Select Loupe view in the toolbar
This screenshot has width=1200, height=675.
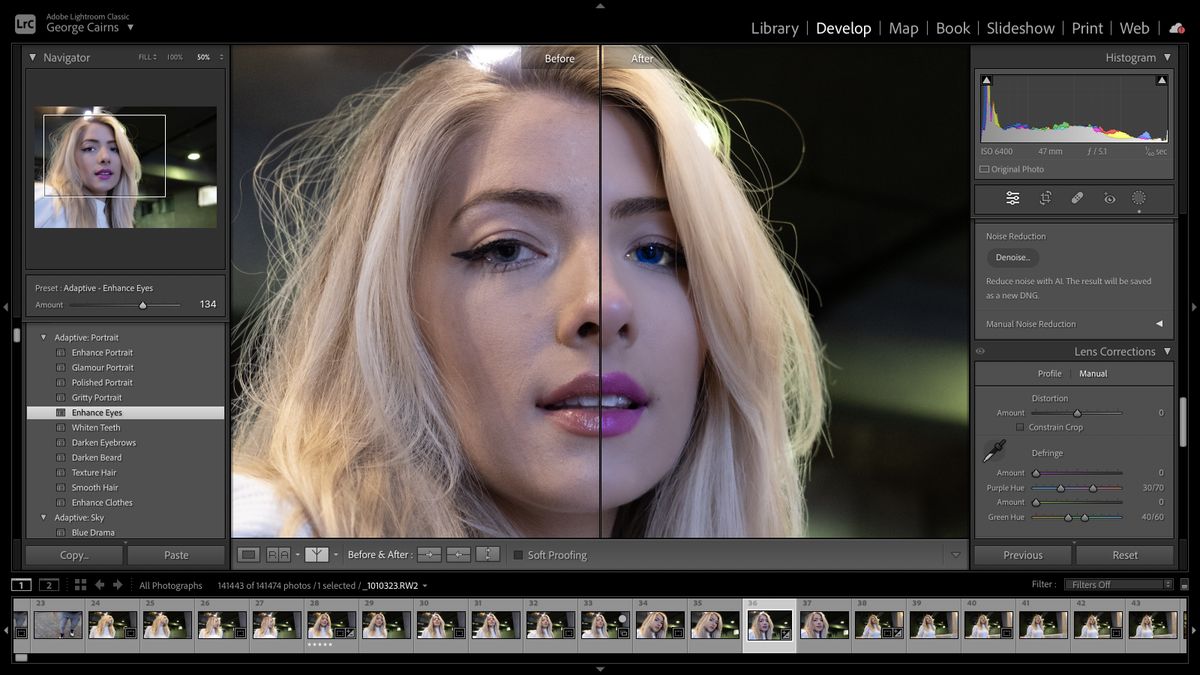tap(250, 554)
